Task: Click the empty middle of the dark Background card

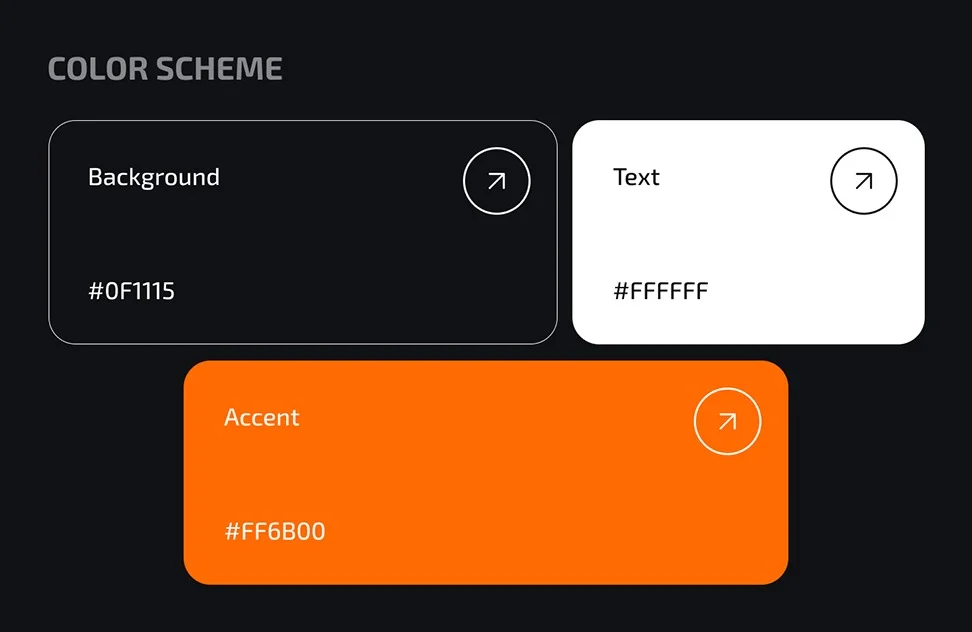Action: (302, 235)
